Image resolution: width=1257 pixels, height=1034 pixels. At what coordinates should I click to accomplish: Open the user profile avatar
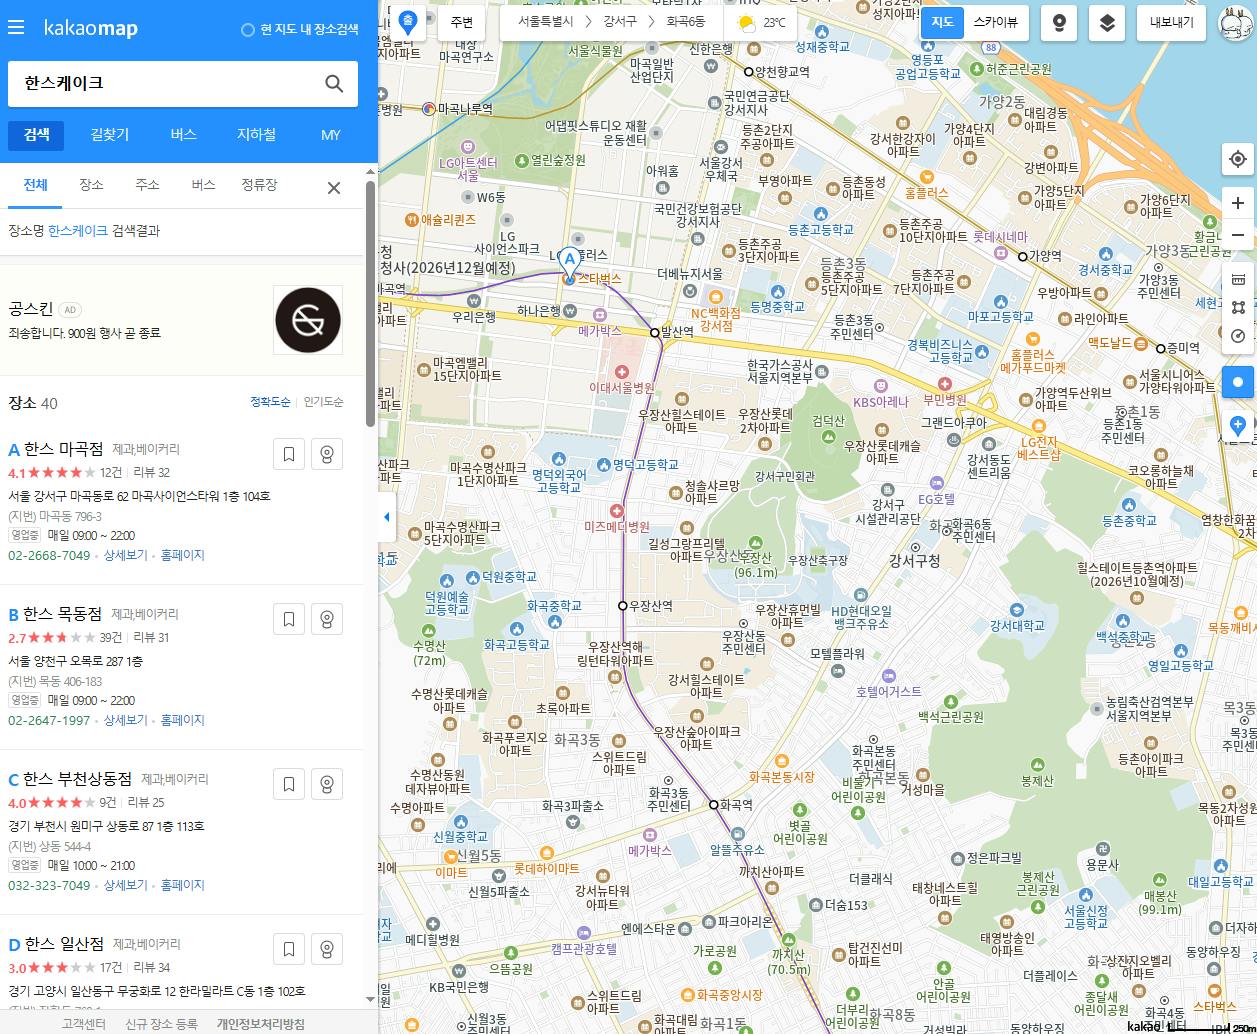(x=1236, y=23)
